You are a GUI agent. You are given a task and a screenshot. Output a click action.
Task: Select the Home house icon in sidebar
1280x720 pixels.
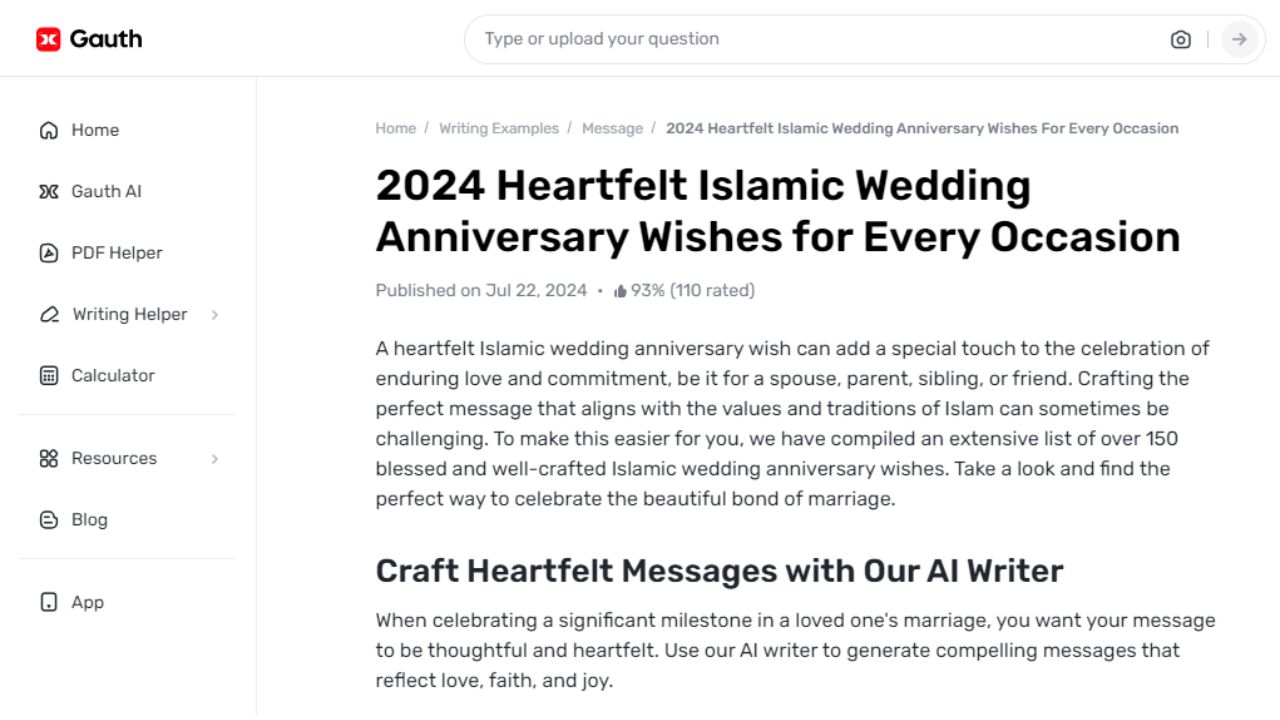48,130
